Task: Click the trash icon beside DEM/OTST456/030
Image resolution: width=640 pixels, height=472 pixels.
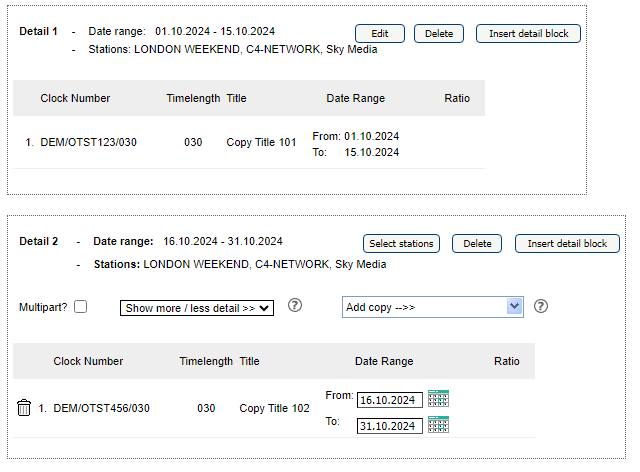Action: 24,407
